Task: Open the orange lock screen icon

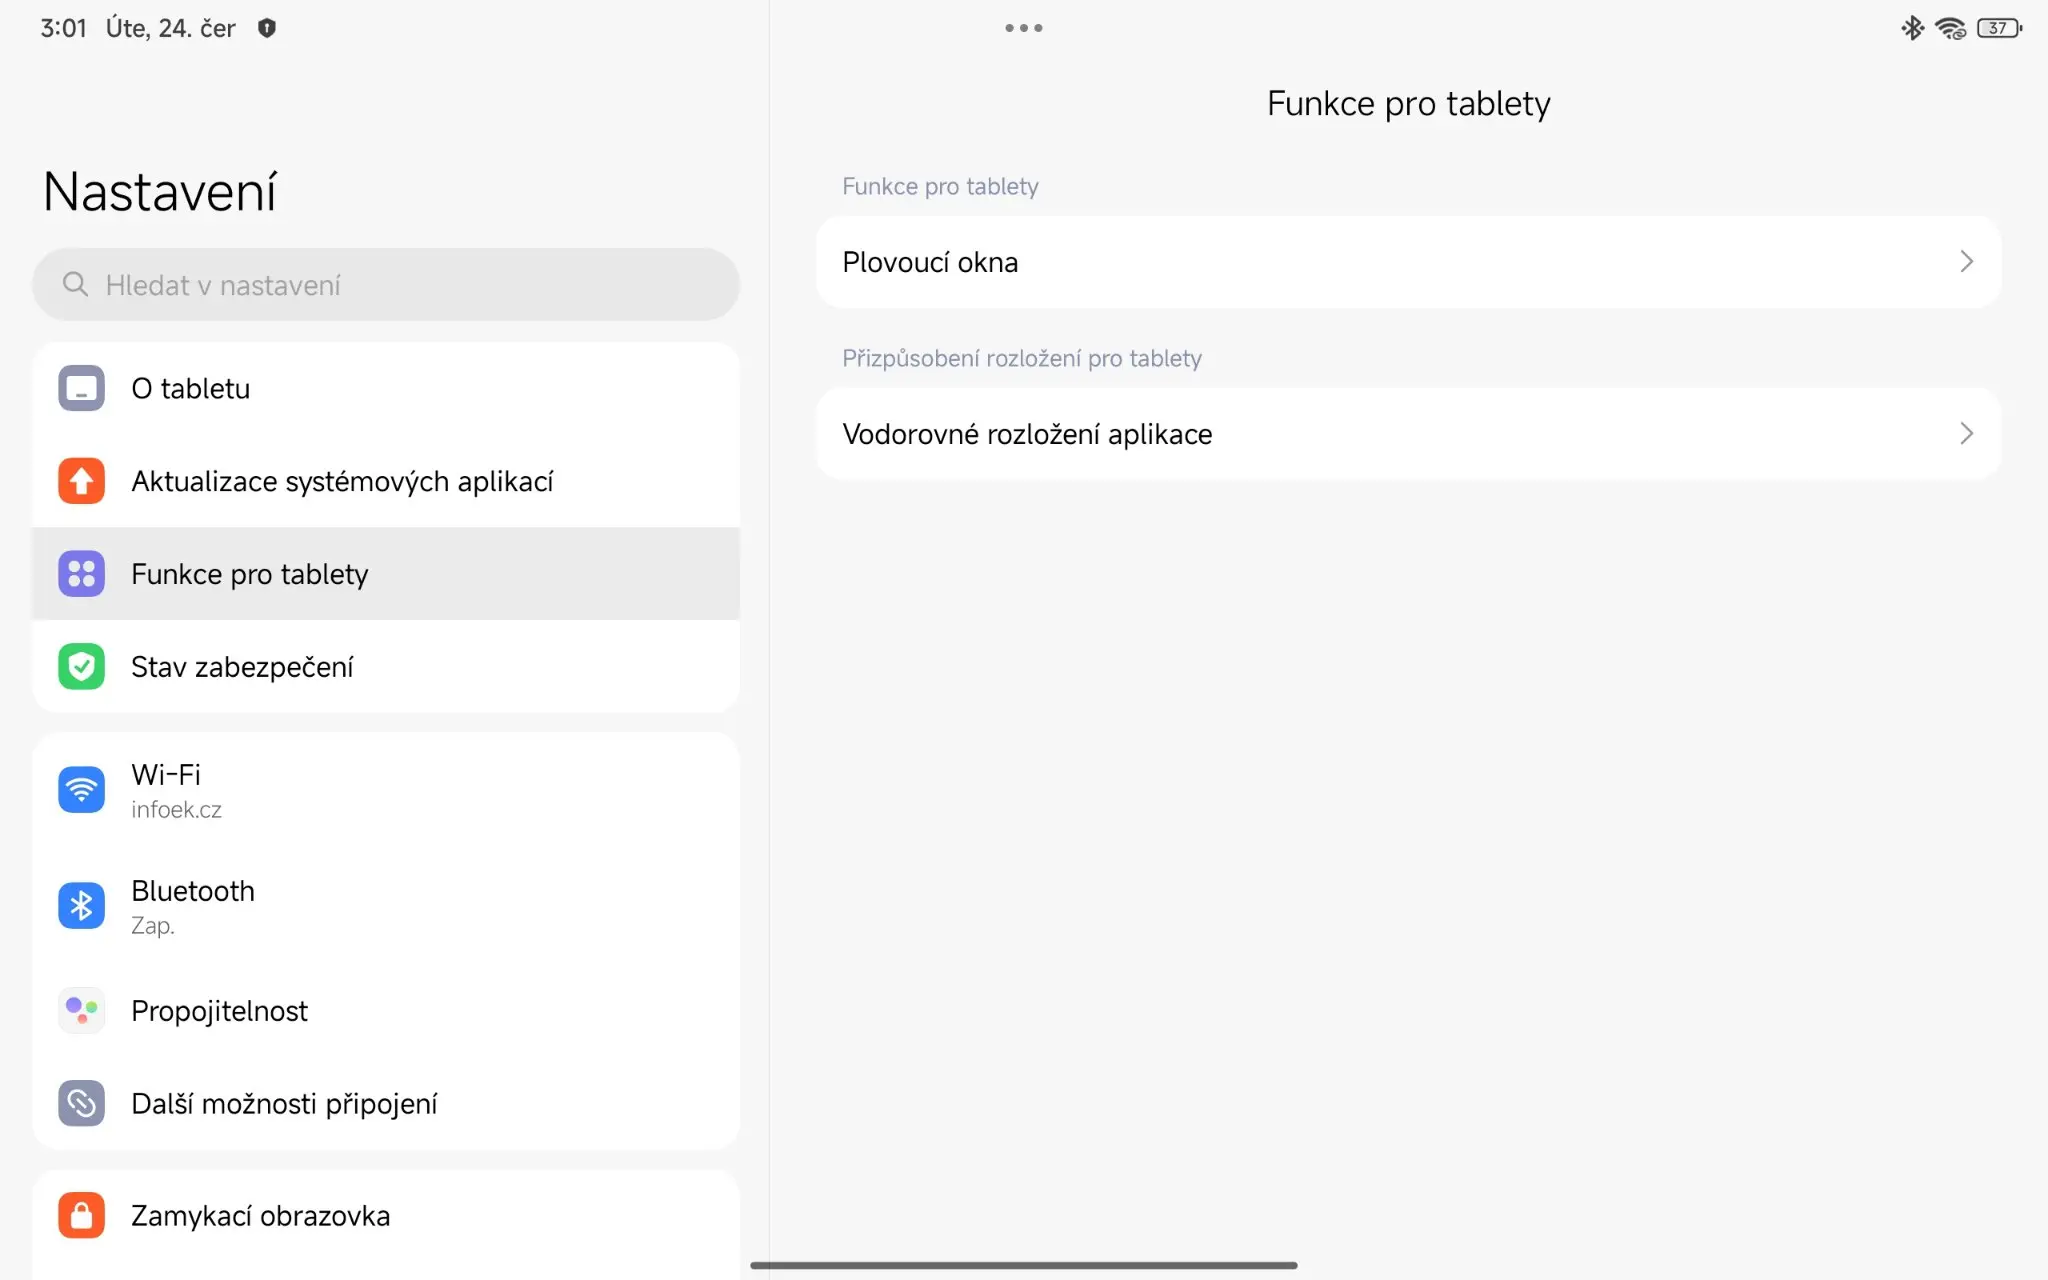Action: coord(81,1215)
